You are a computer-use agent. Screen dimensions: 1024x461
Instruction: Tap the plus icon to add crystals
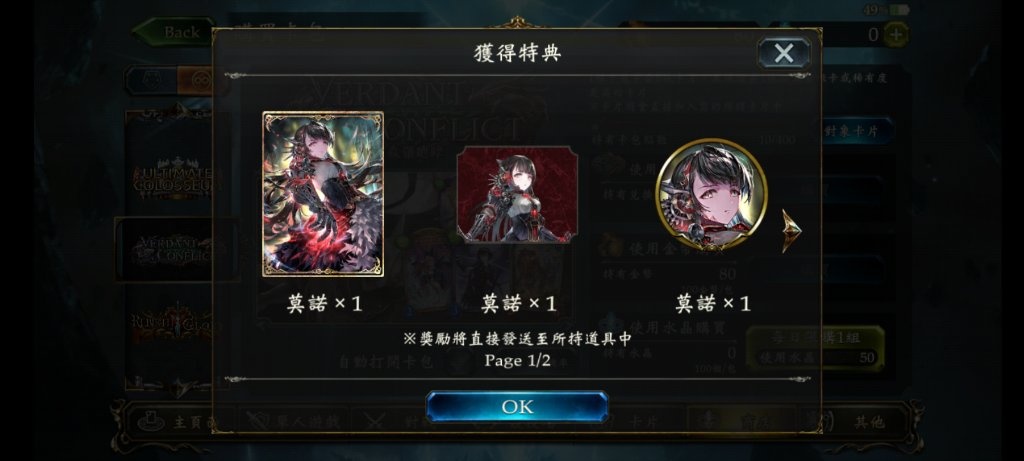895,34
